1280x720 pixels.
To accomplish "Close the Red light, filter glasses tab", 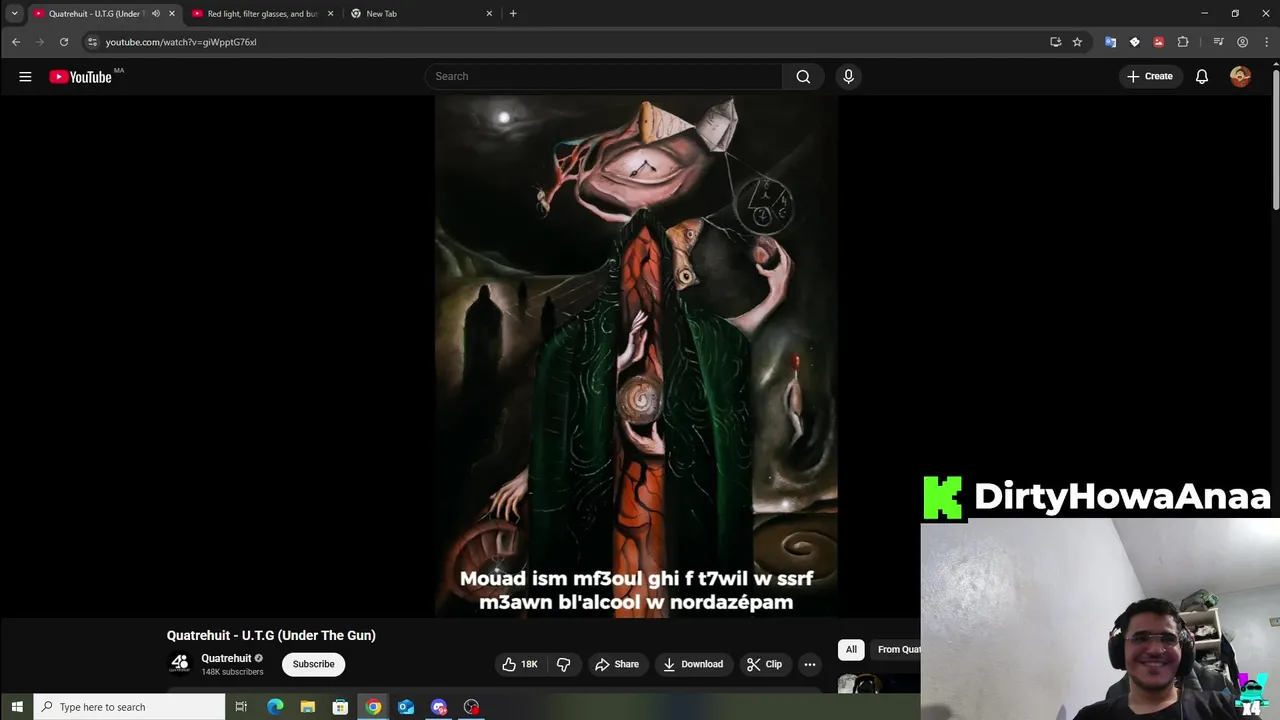I will pos(331,14).
